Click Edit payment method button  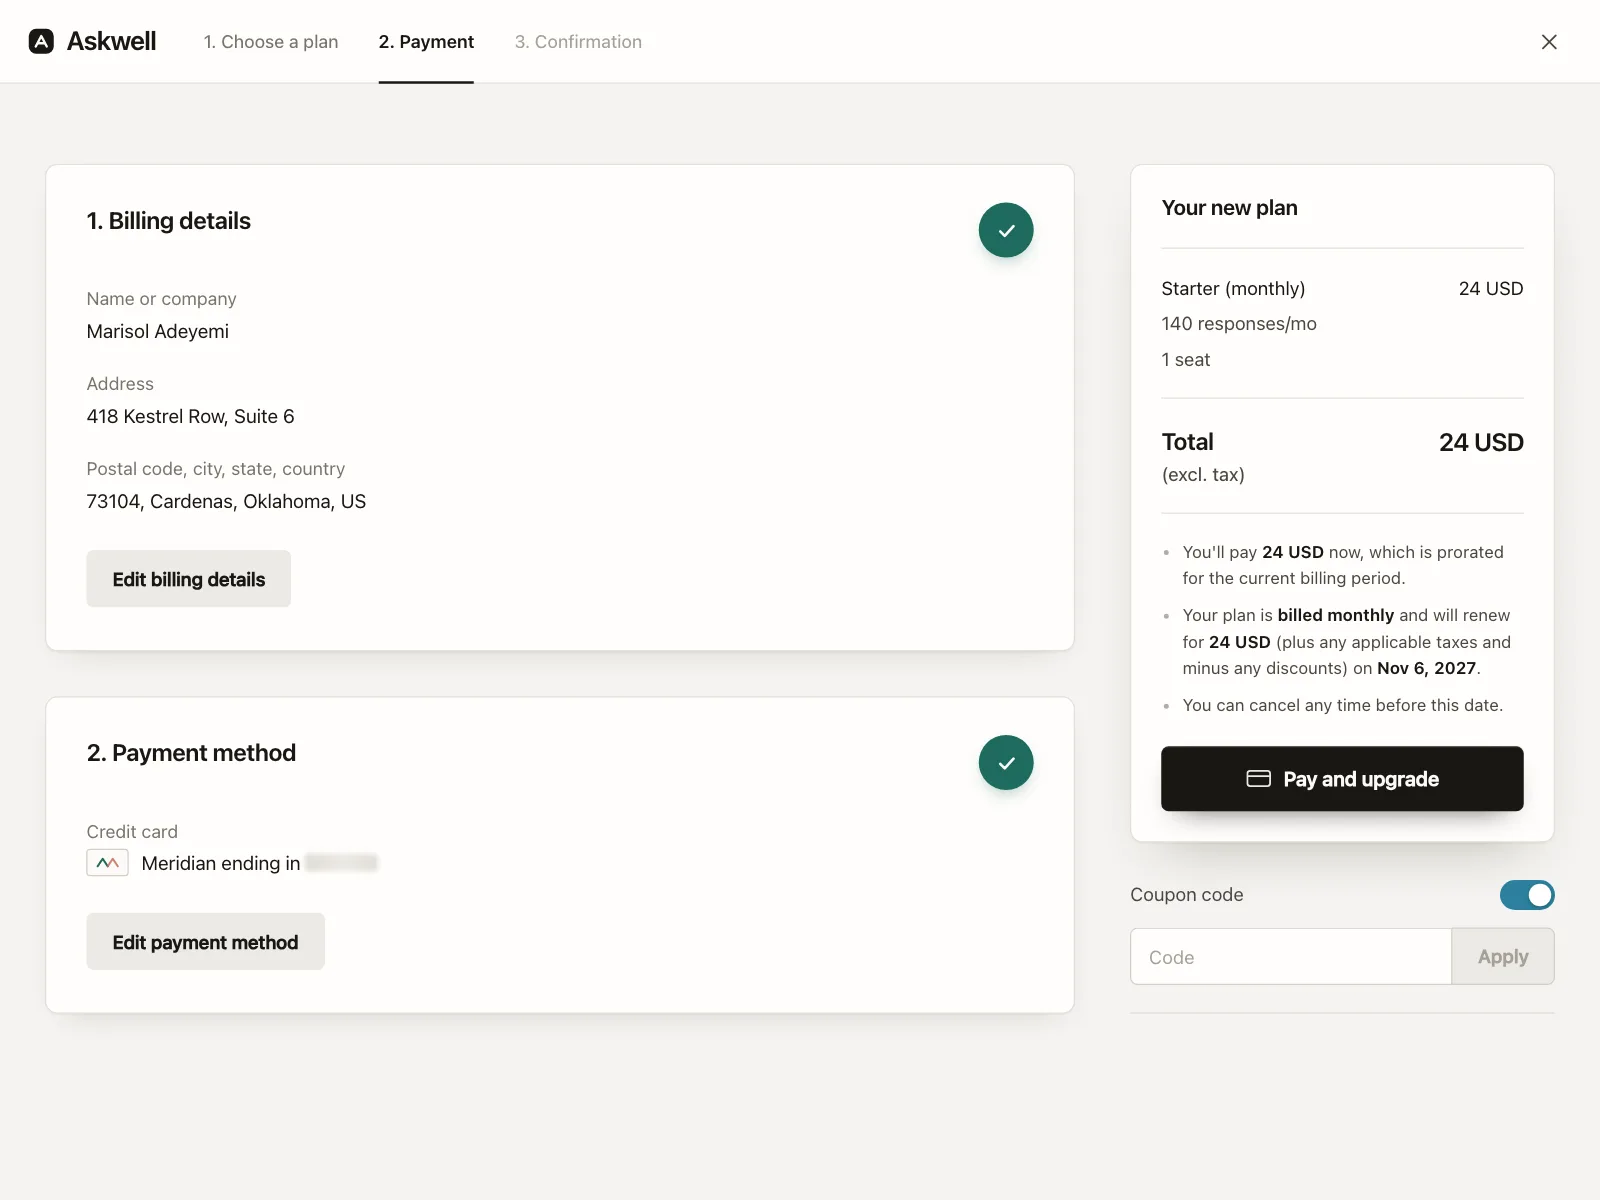pyautogui.click(x=205, y=942)
